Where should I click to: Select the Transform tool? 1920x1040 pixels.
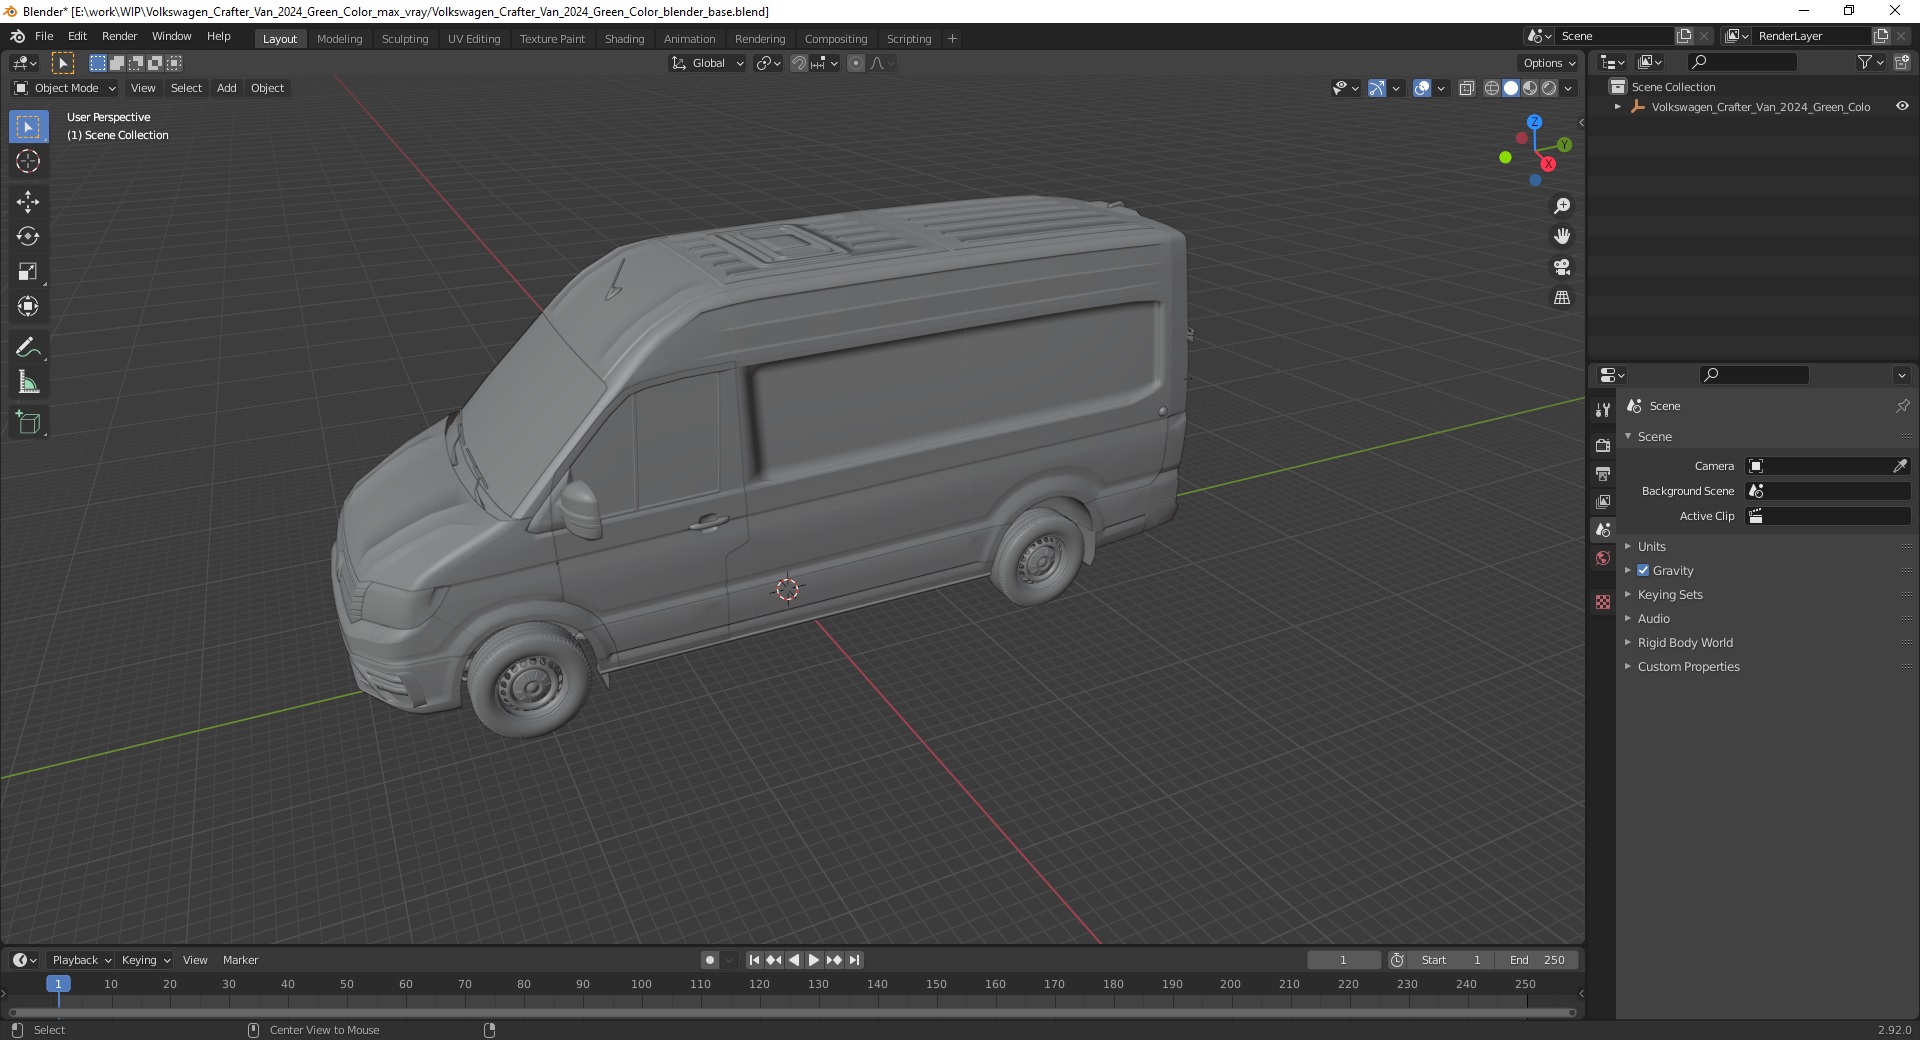pos(28,307)
